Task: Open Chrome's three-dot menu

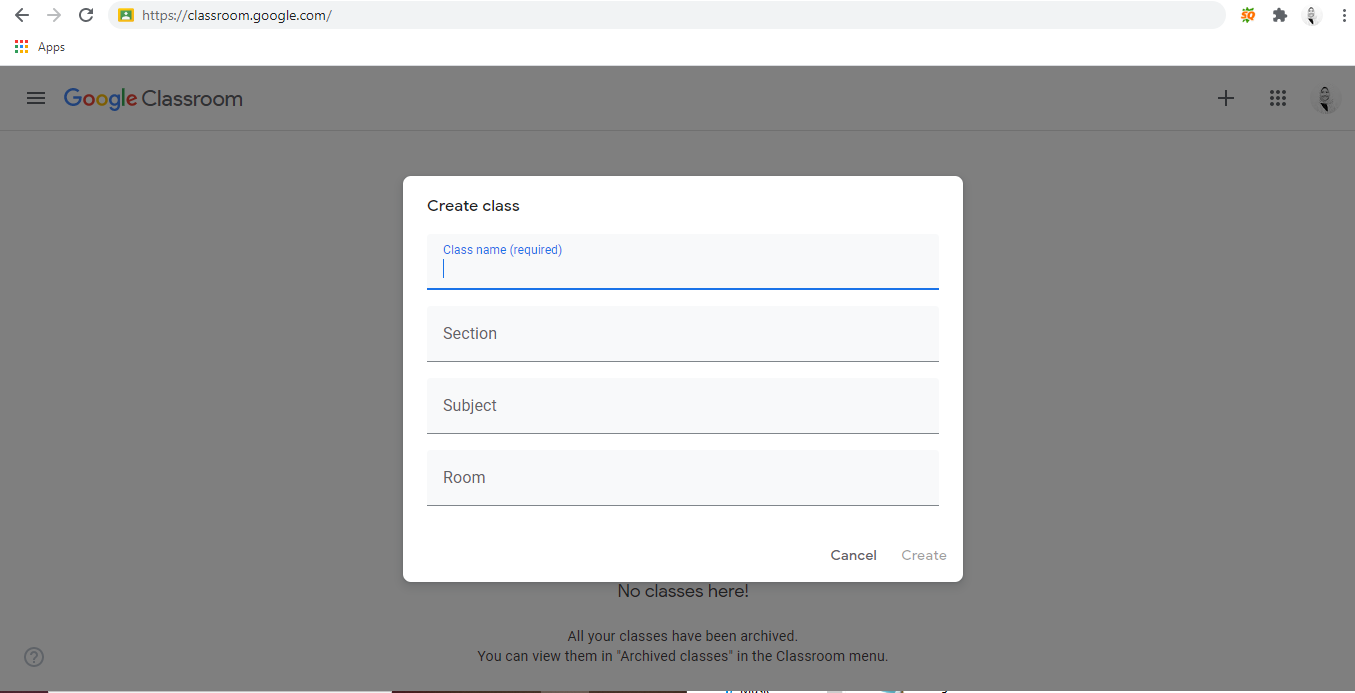Action: tap(1343, 15)
